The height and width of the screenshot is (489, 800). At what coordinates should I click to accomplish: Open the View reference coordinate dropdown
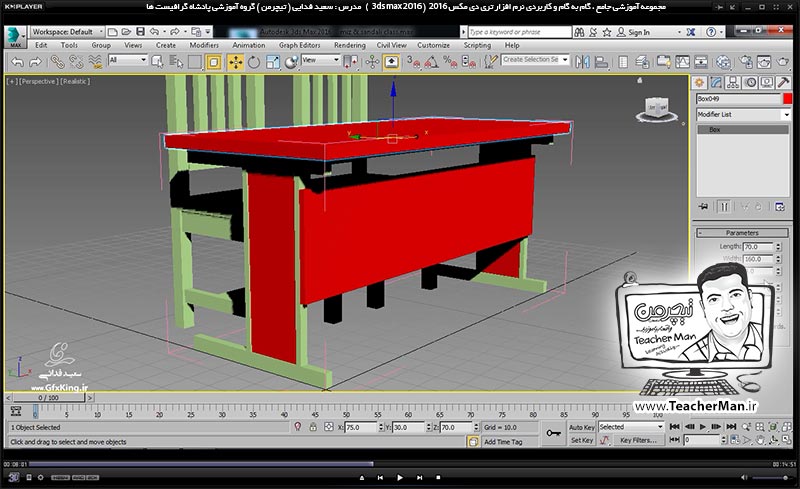tap(320, 60)
